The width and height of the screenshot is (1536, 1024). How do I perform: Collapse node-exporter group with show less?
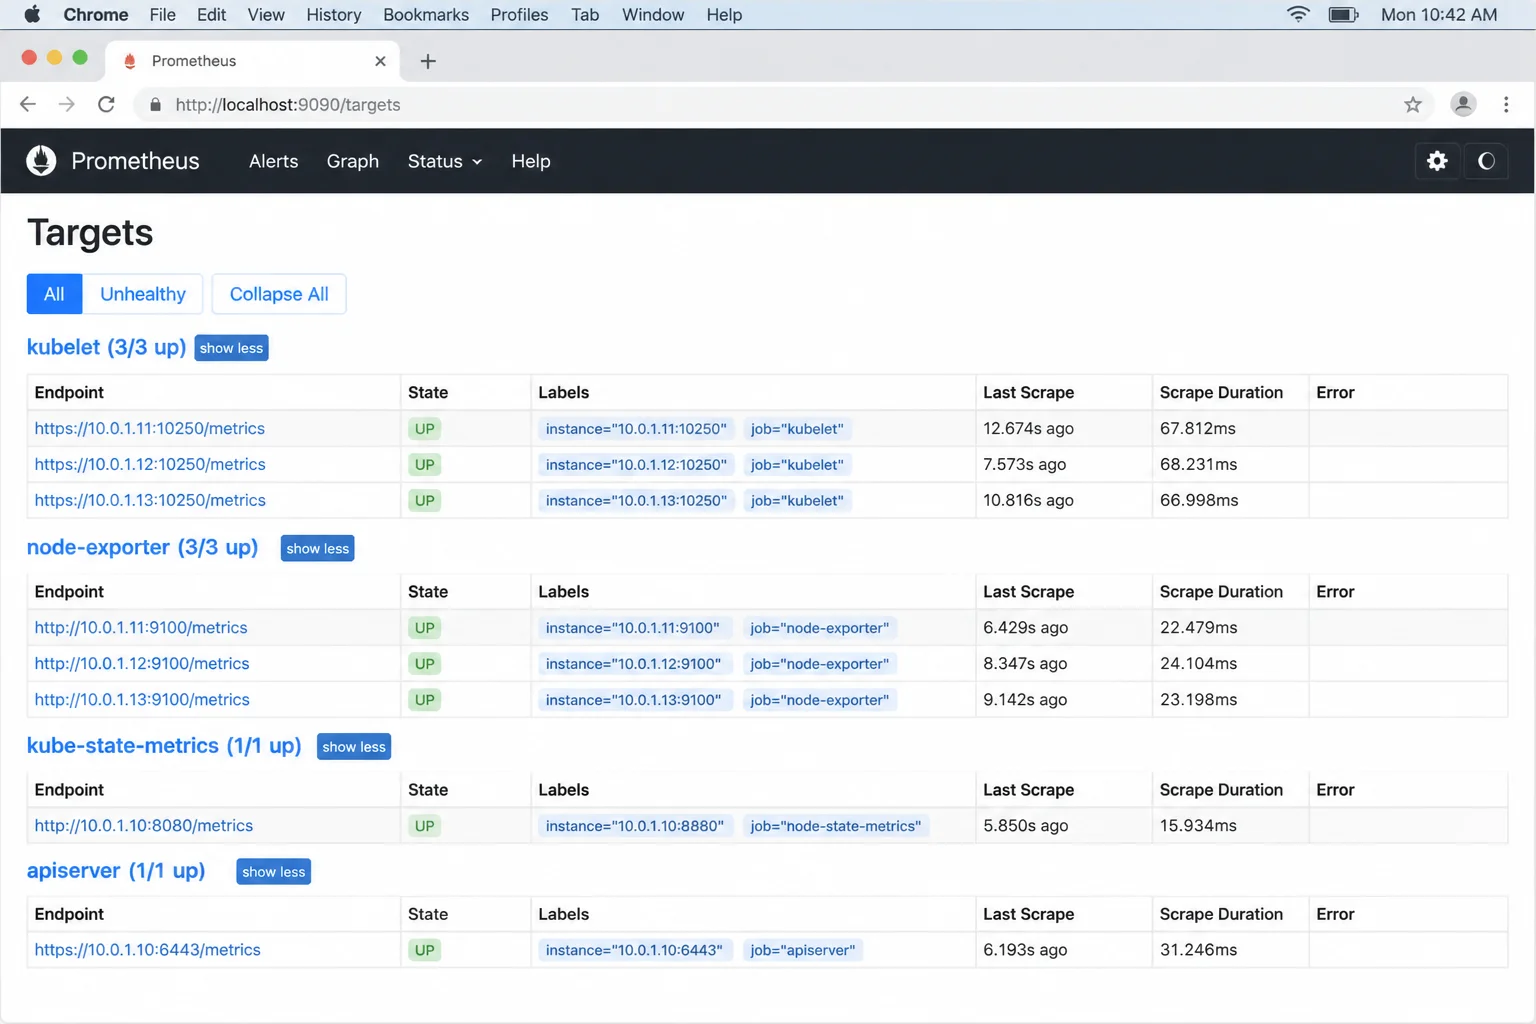[317, 548]
